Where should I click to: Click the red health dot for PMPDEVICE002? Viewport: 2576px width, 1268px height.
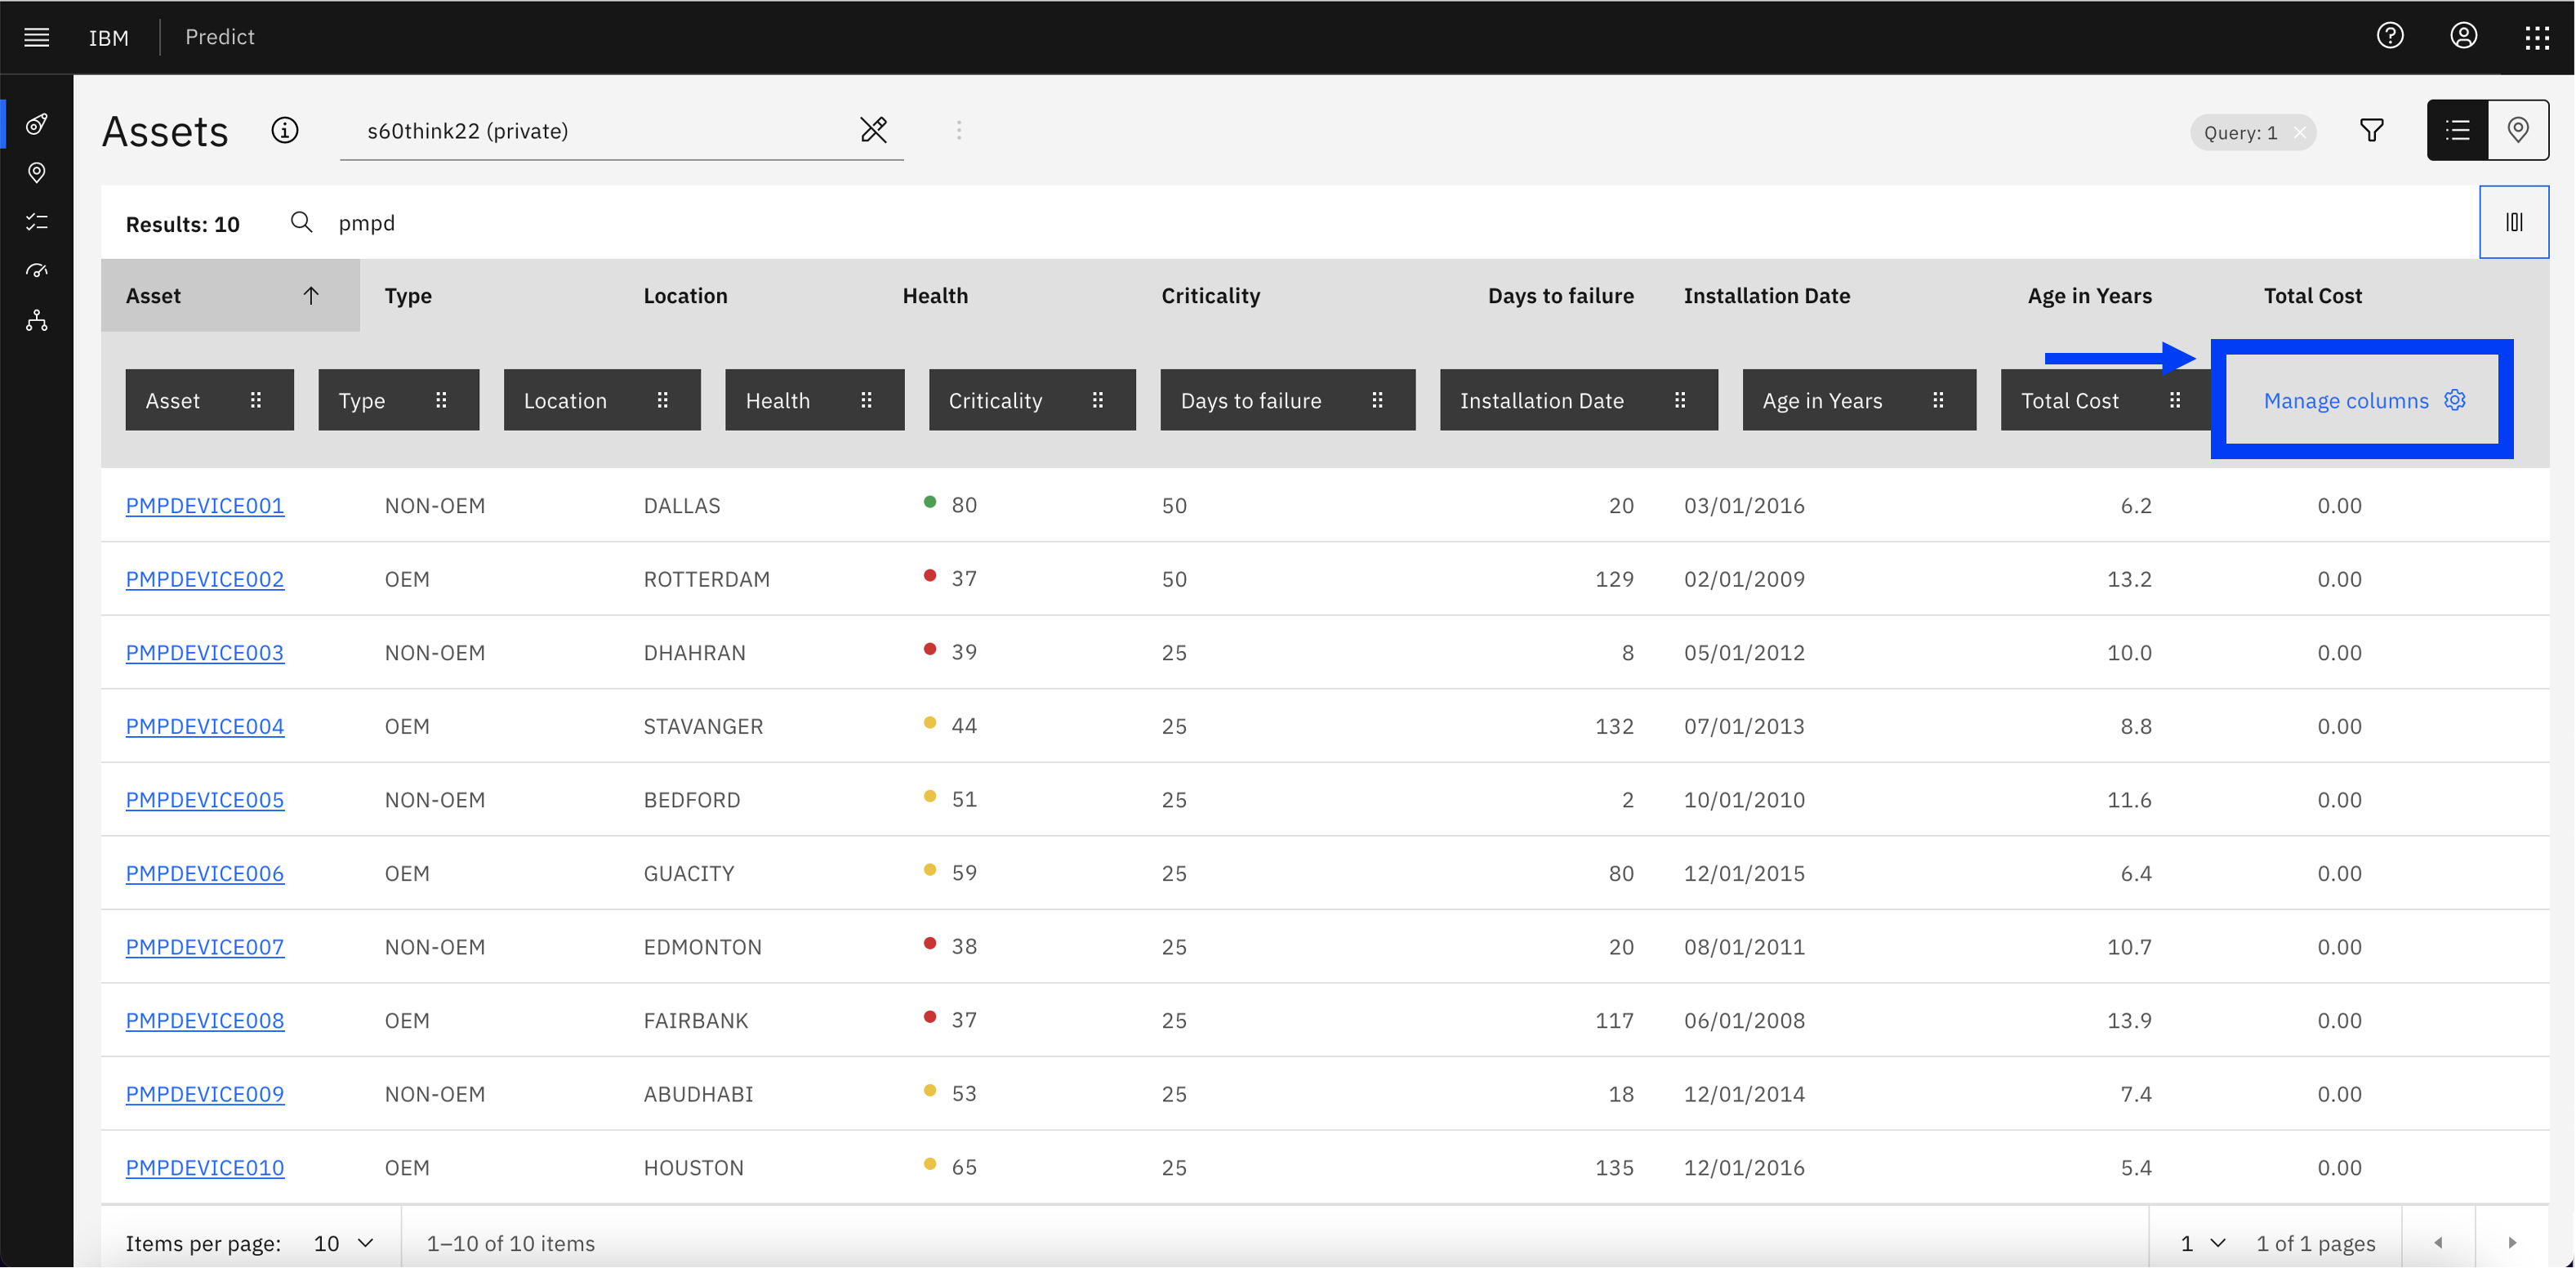click(930, 575)
